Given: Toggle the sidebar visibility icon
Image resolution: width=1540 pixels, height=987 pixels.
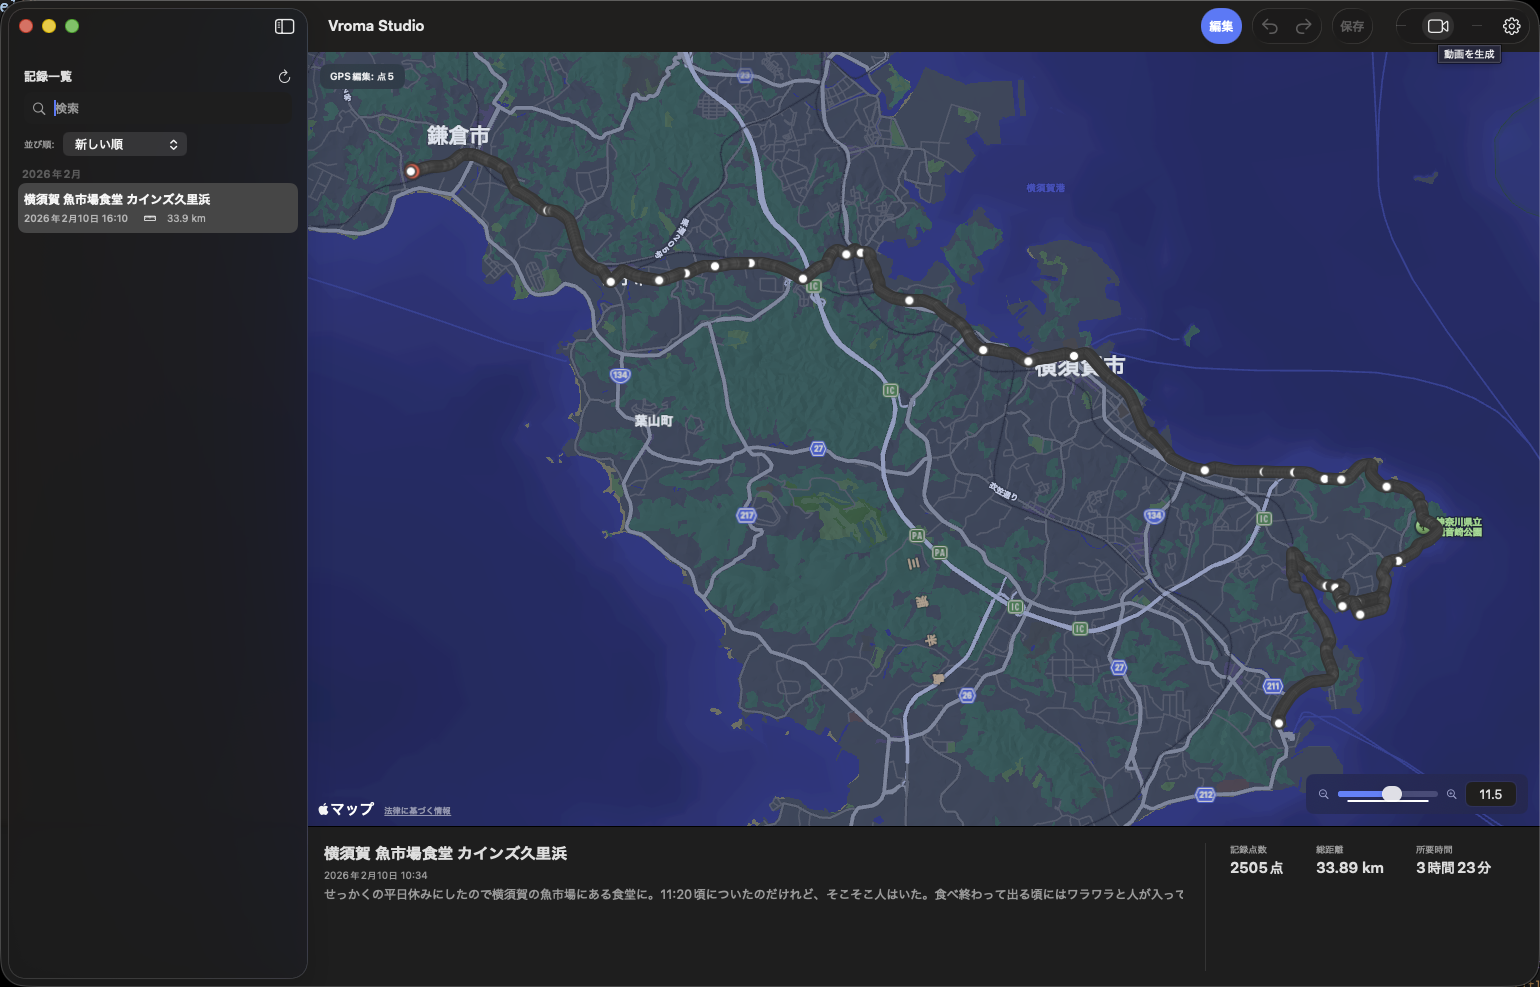Looking at the screenshot, I should (x=284, y=26).
